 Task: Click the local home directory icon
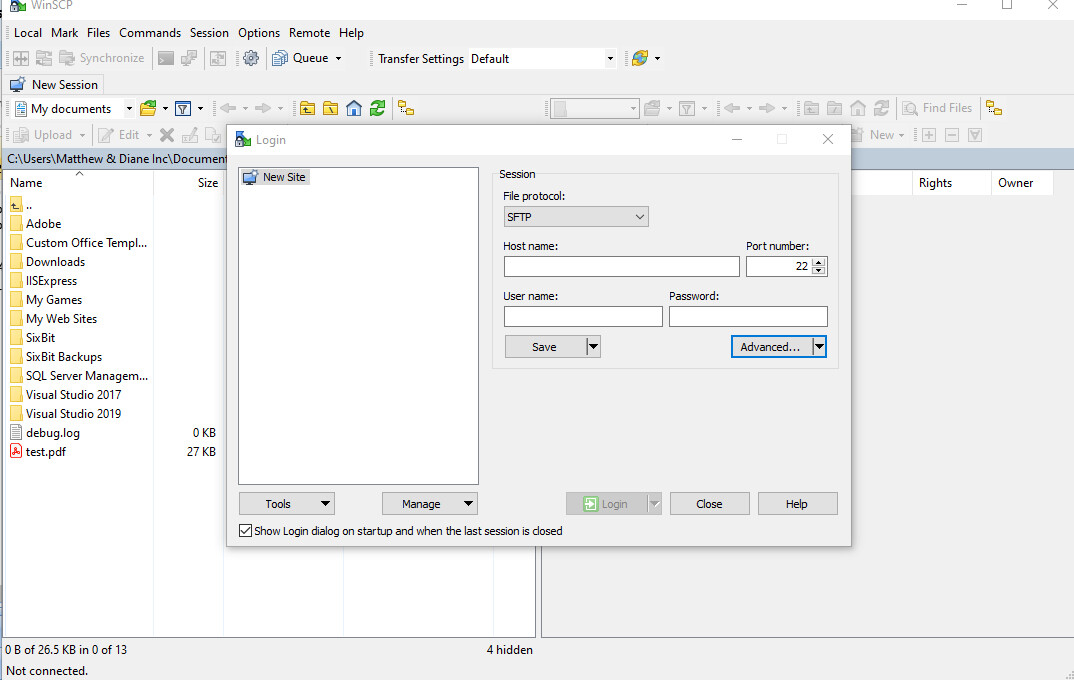coord(354,108)
